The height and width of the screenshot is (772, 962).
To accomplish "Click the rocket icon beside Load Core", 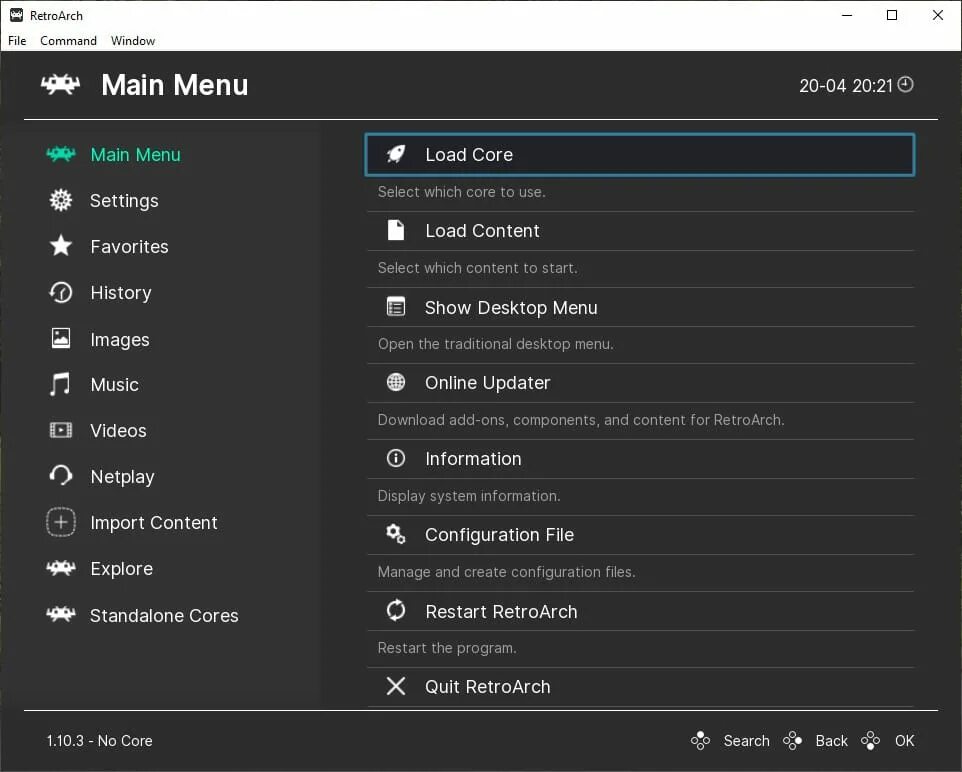I will pos(396,154).
